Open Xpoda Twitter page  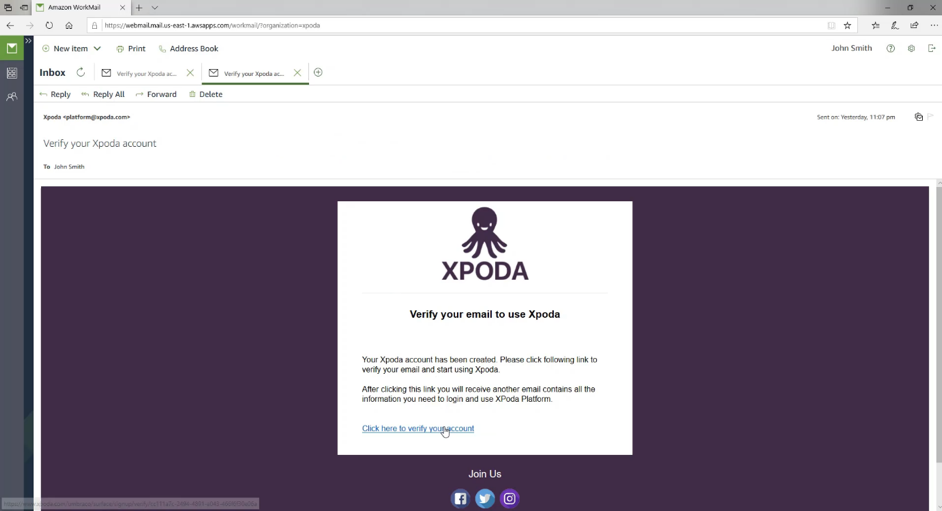[485, 498]
